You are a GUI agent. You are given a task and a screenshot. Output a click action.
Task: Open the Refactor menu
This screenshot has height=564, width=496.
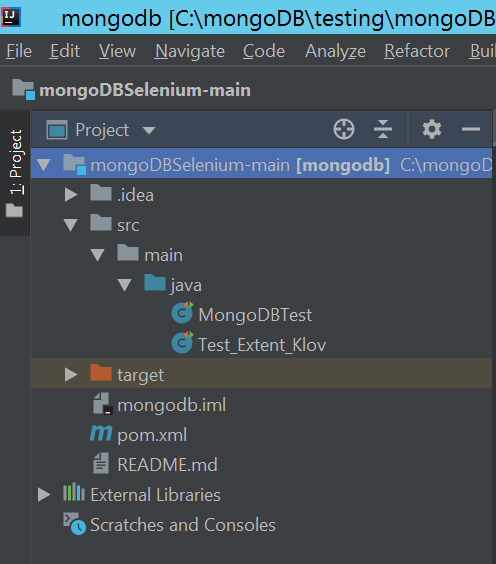[417, 51]
